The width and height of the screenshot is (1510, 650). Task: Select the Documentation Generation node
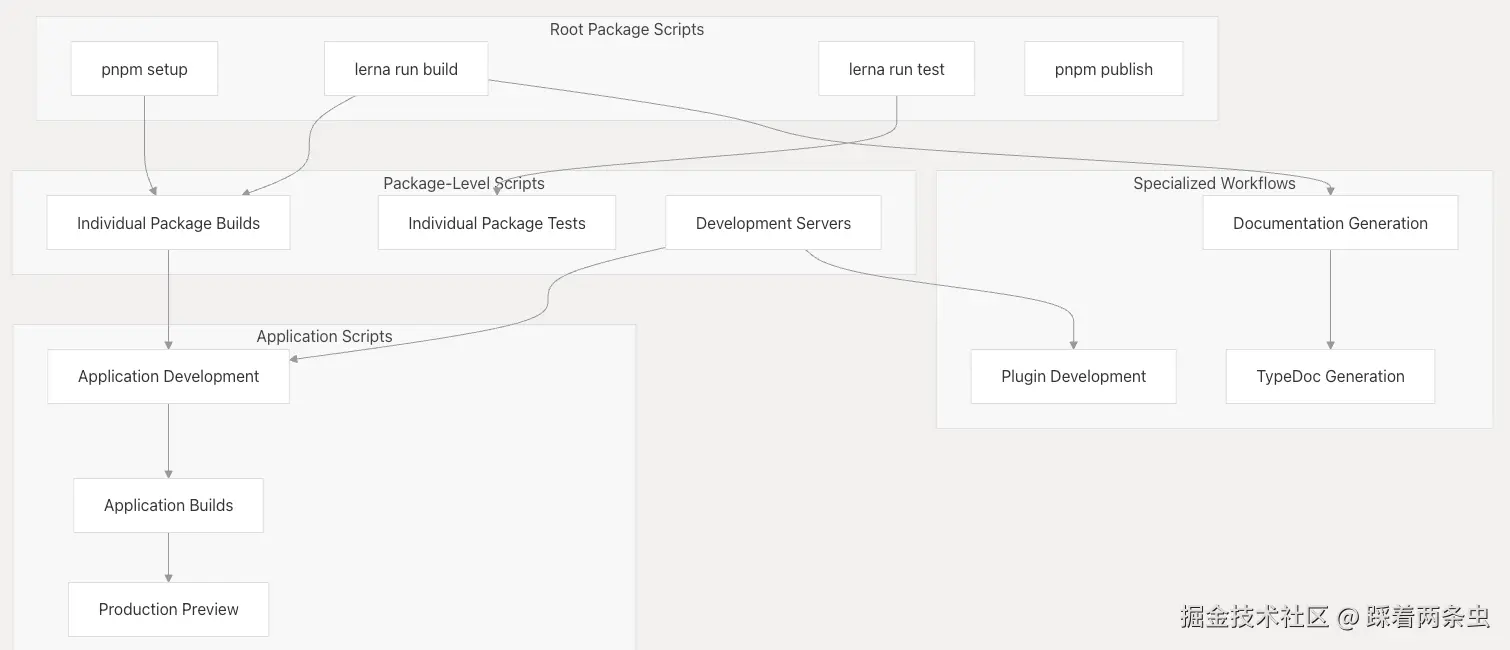[x=1330, y=223]
